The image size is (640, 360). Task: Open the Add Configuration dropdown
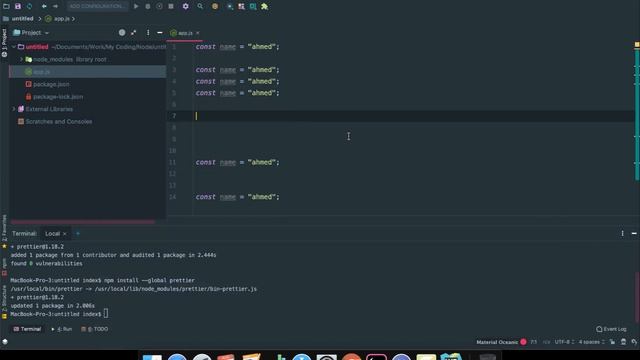click(x=97, y=6)
